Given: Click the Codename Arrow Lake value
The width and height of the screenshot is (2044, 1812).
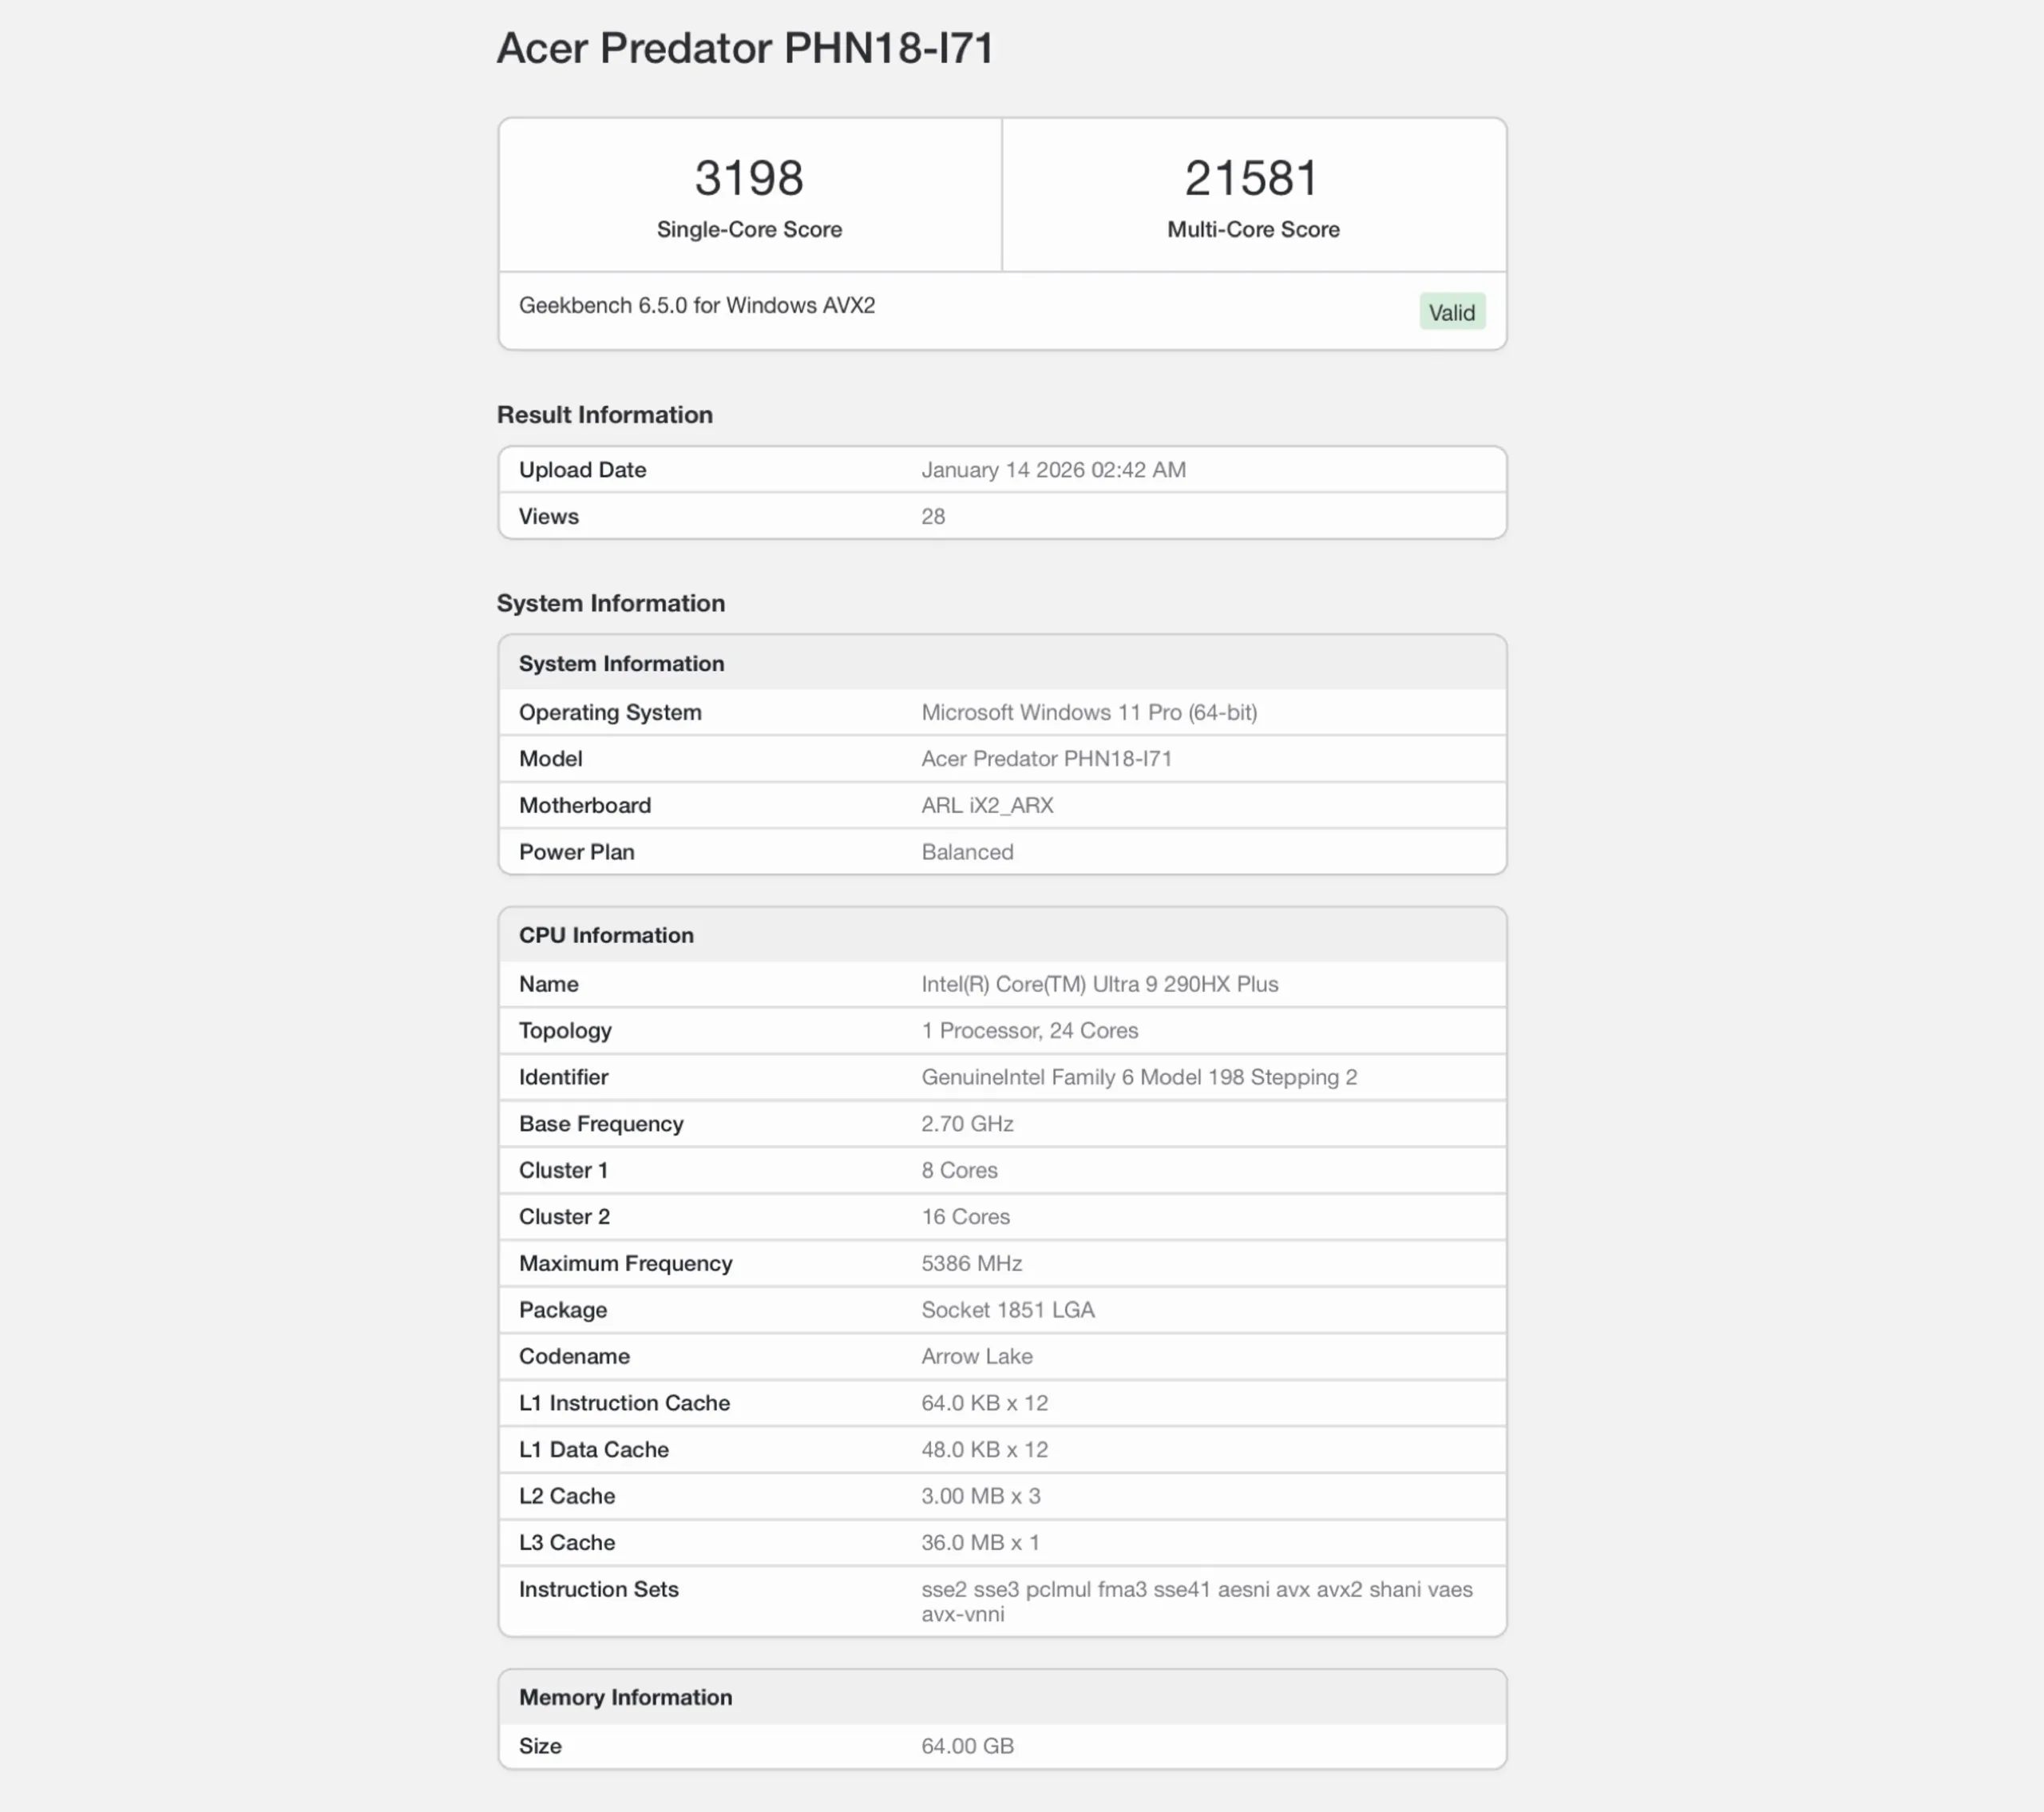Looking at the screenshot, I should tap(976, 1357).
